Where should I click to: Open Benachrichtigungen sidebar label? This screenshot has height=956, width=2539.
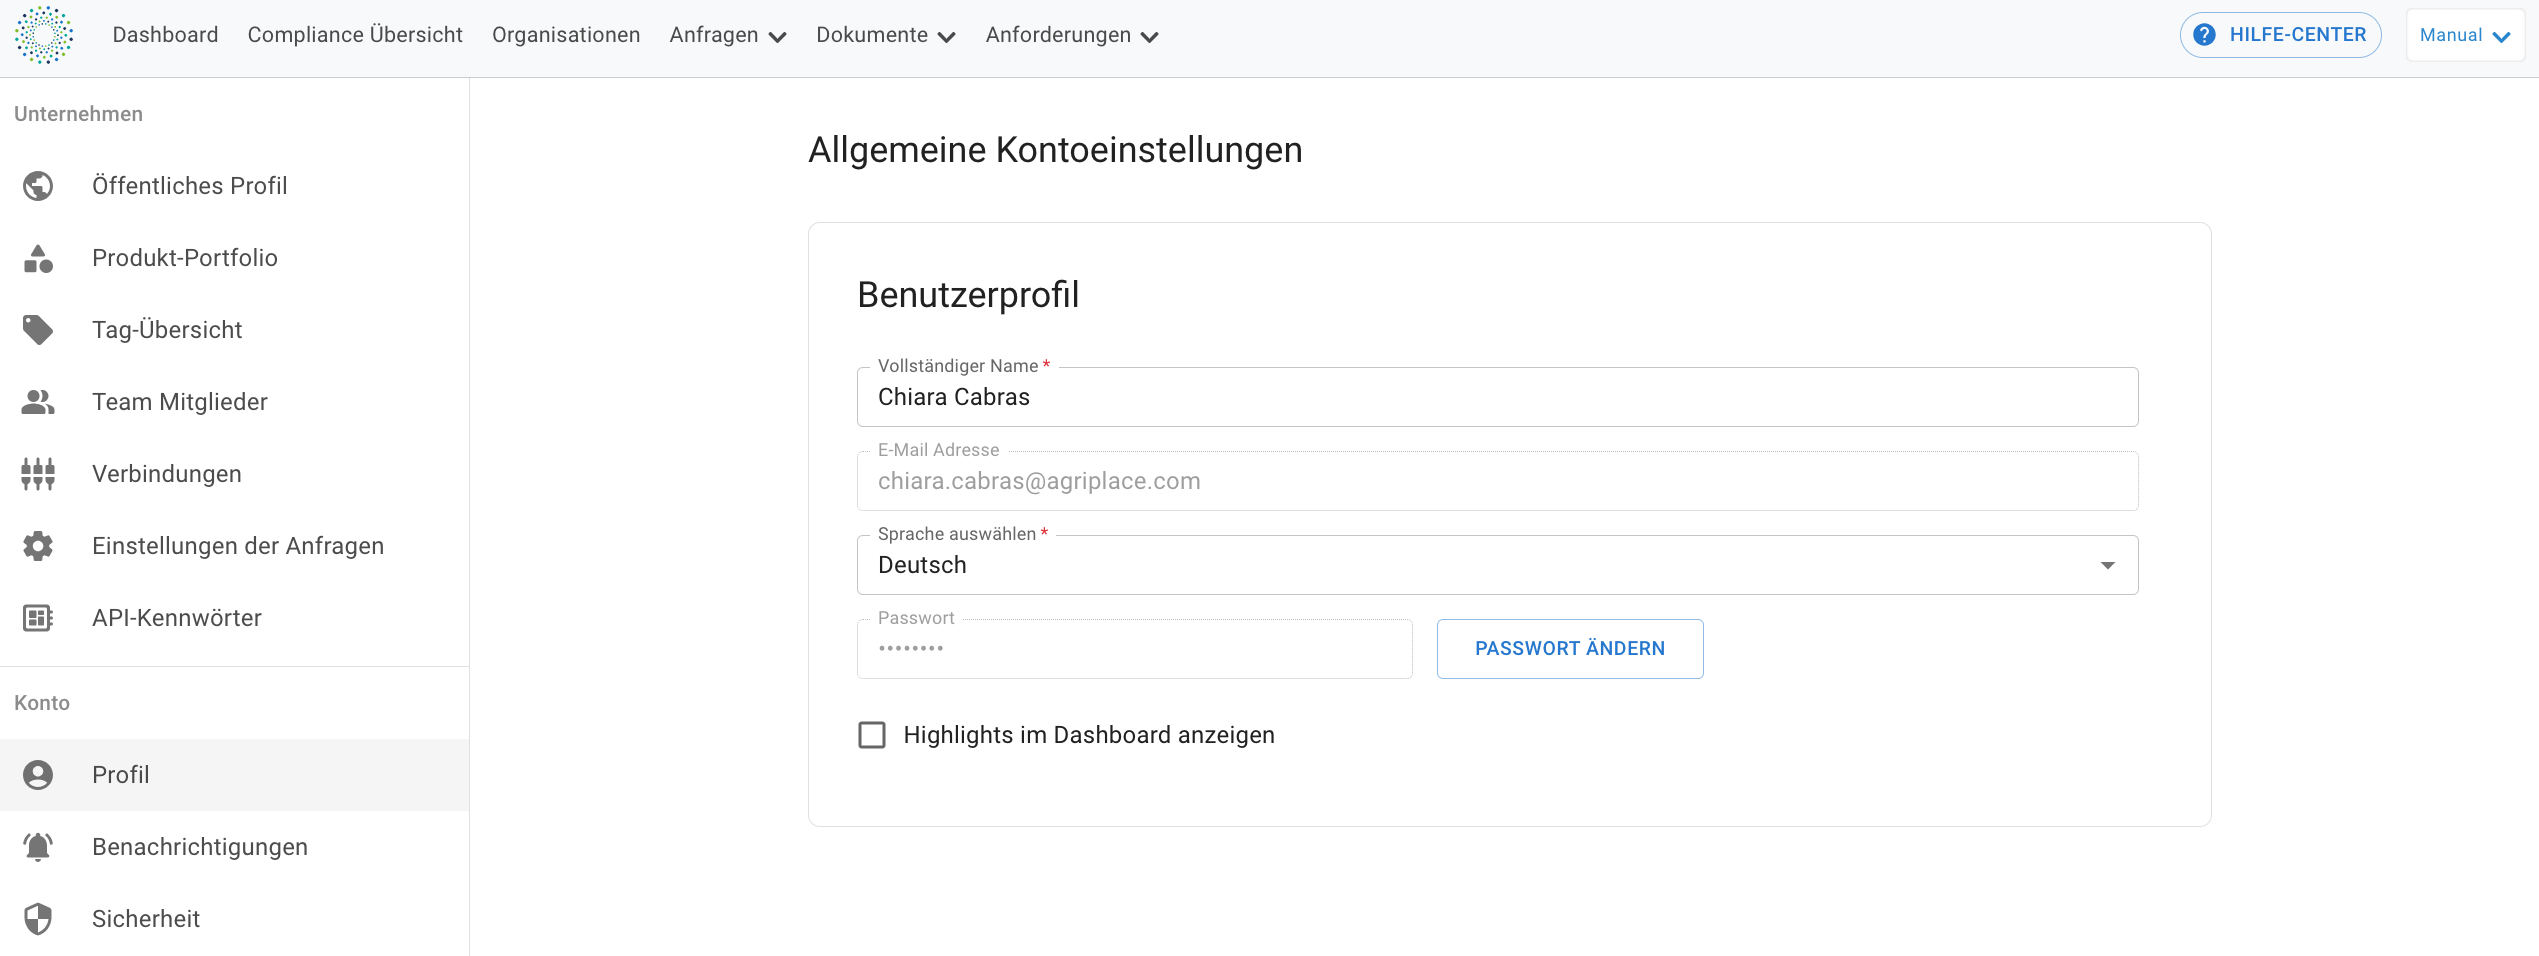200,847
